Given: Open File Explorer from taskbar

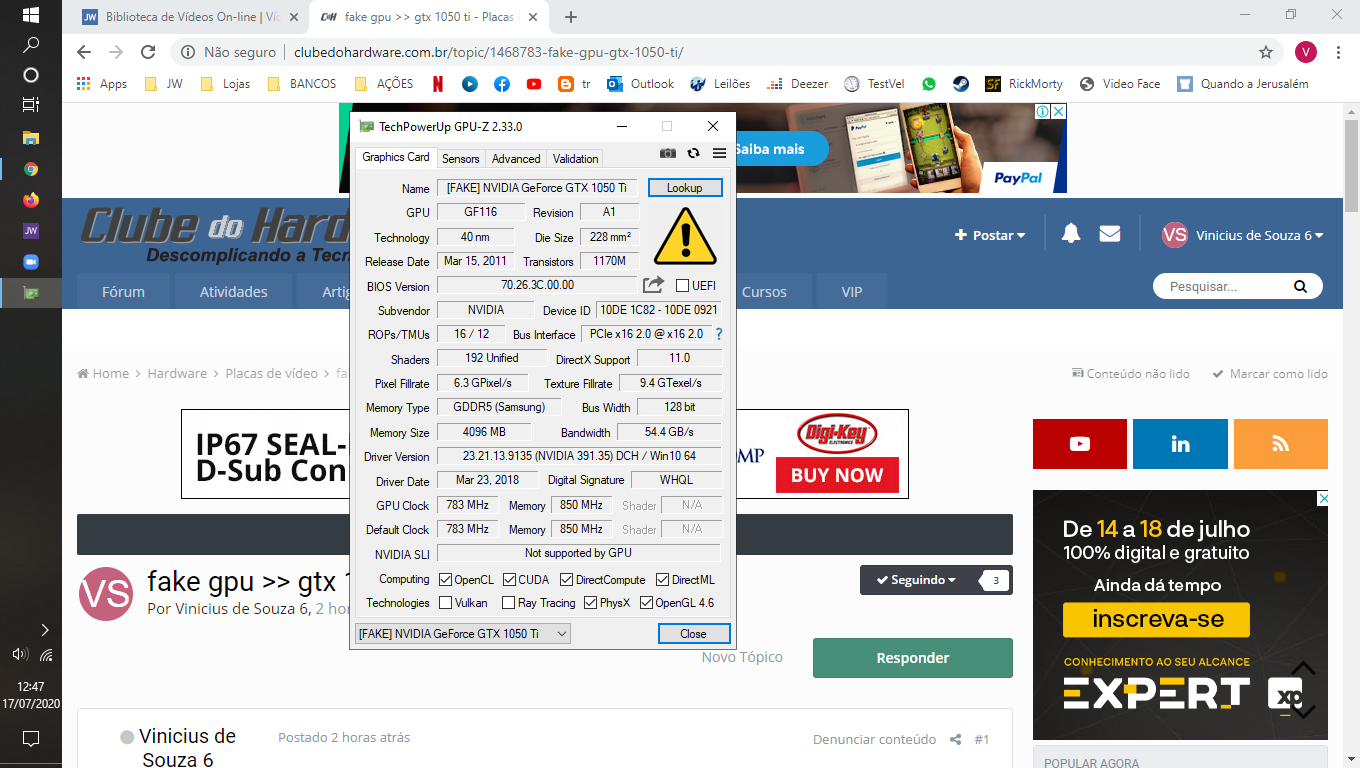Looking at the screenshot, I should coord(31,138).
